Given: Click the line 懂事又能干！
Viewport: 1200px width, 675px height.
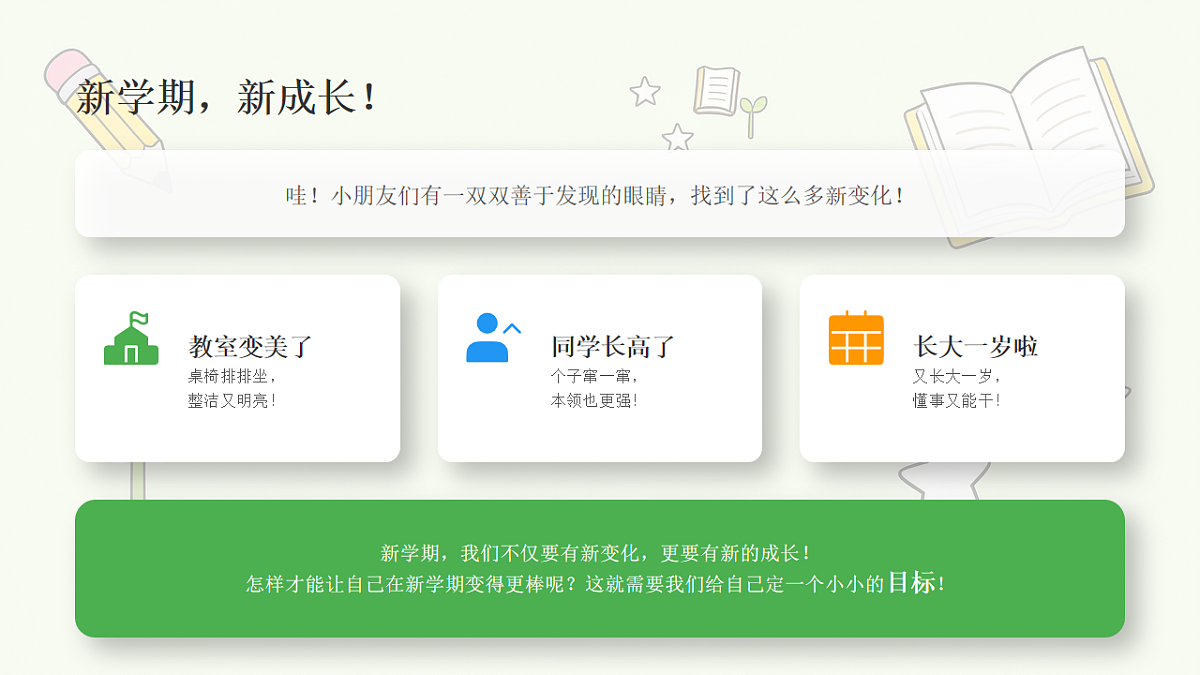Looking at the screenshot, I should click(958, 400).
